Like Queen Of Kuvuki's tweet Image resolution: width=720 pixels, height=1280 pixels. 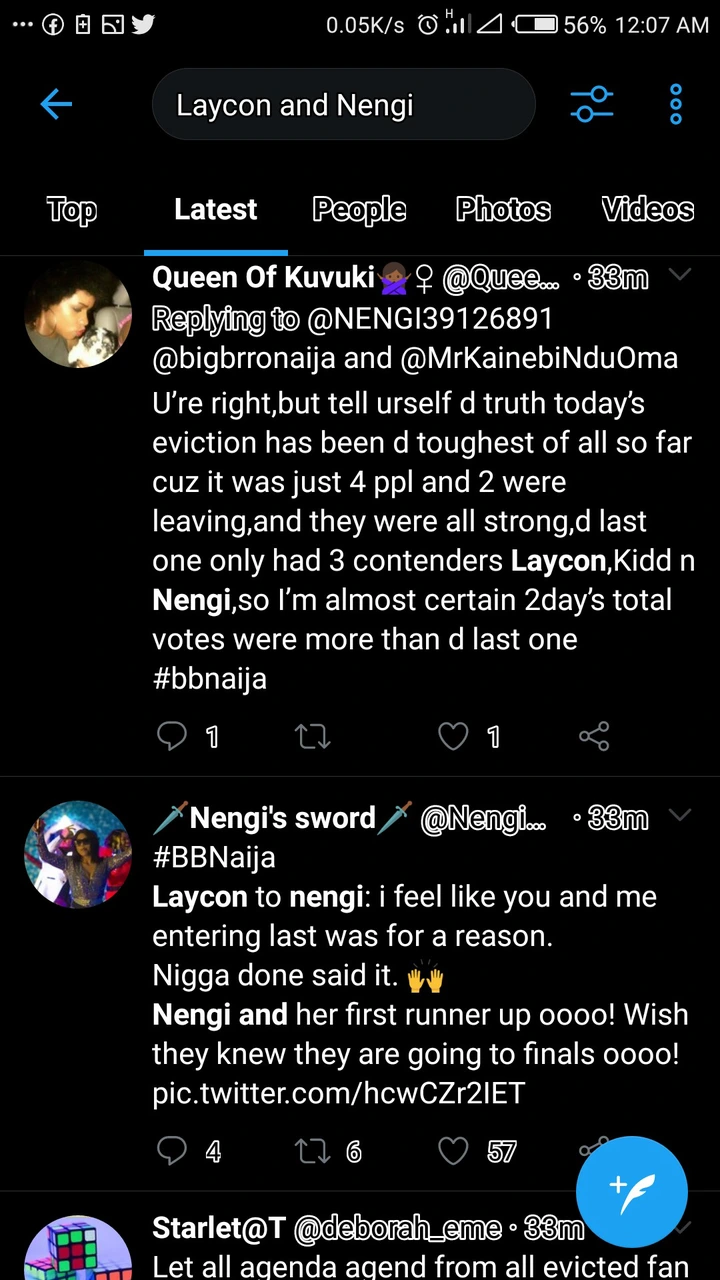pyautogui.click(x=454, y=737)
